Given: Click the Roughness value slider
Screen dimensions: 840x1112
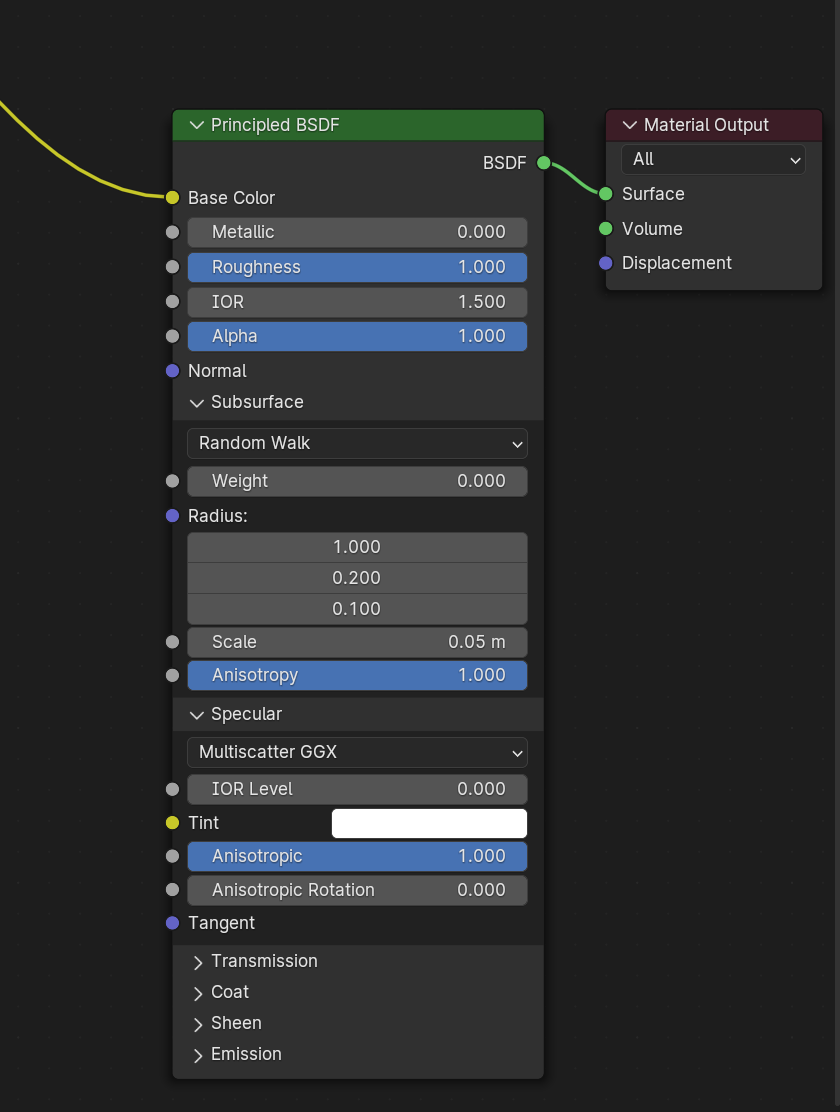Looking at the screenshot, I should tap(358, 267).
